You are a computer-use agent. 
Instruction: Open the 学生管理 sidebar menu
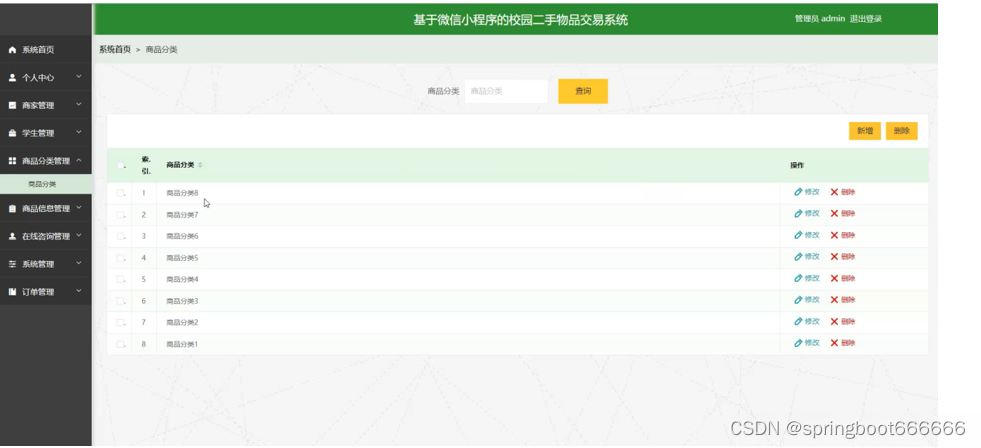pyautogui.click(x=46, y=133)
